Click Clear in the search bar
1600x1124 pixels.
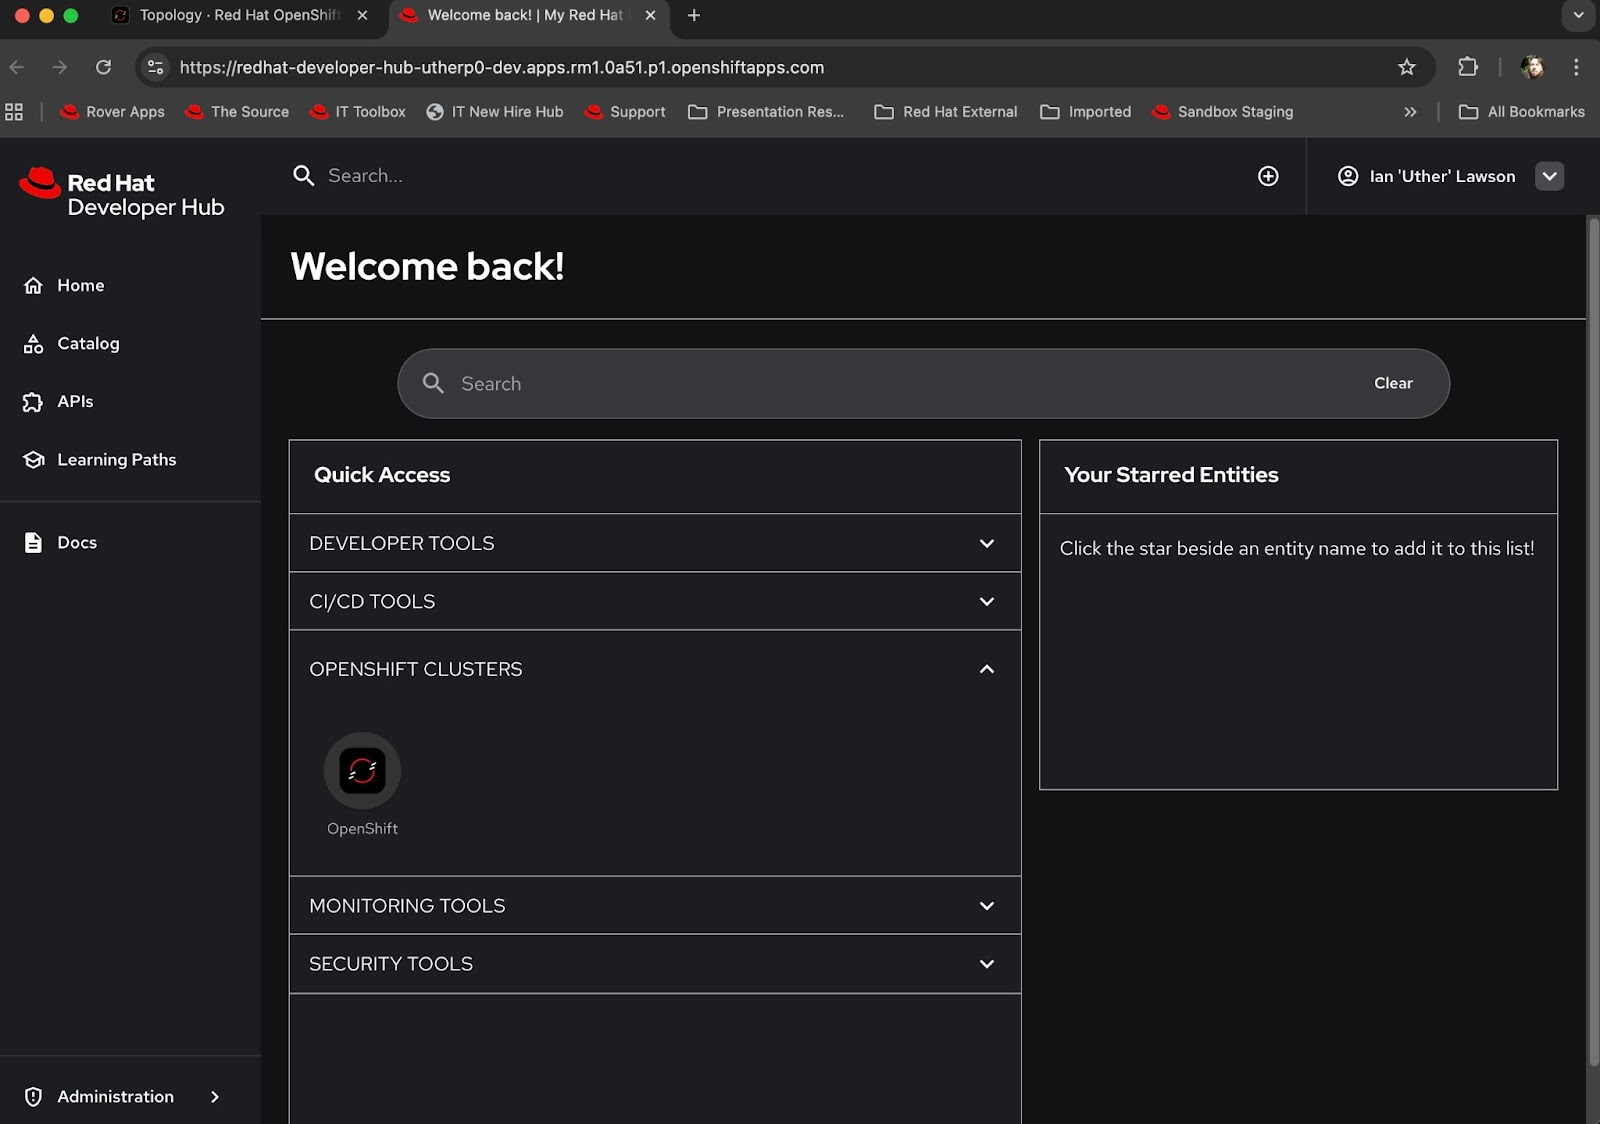tap(1393, 383)
